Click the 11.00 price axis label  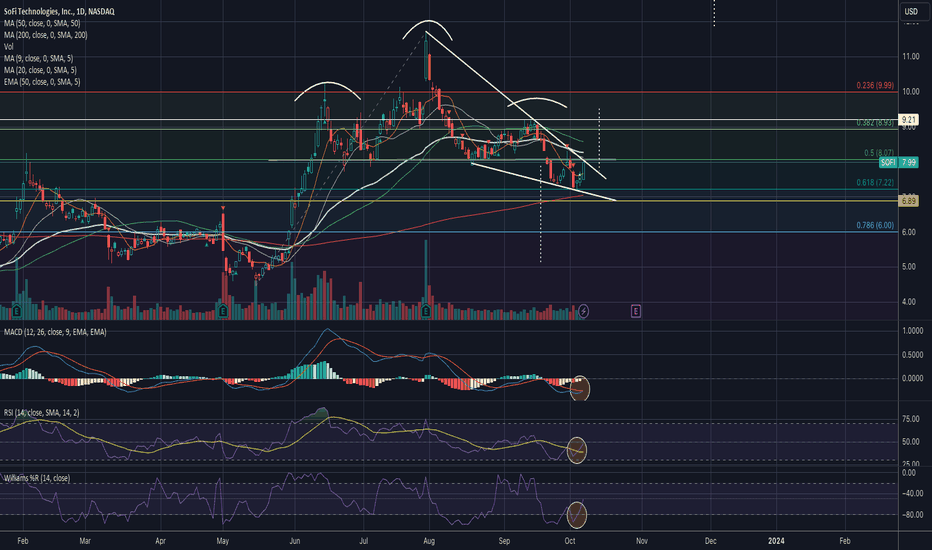tap(911, 56)
